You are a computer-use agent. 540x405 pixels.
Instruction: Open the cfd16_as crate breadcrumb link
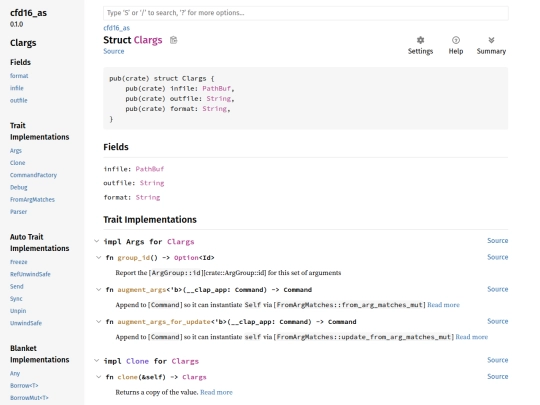116,28
